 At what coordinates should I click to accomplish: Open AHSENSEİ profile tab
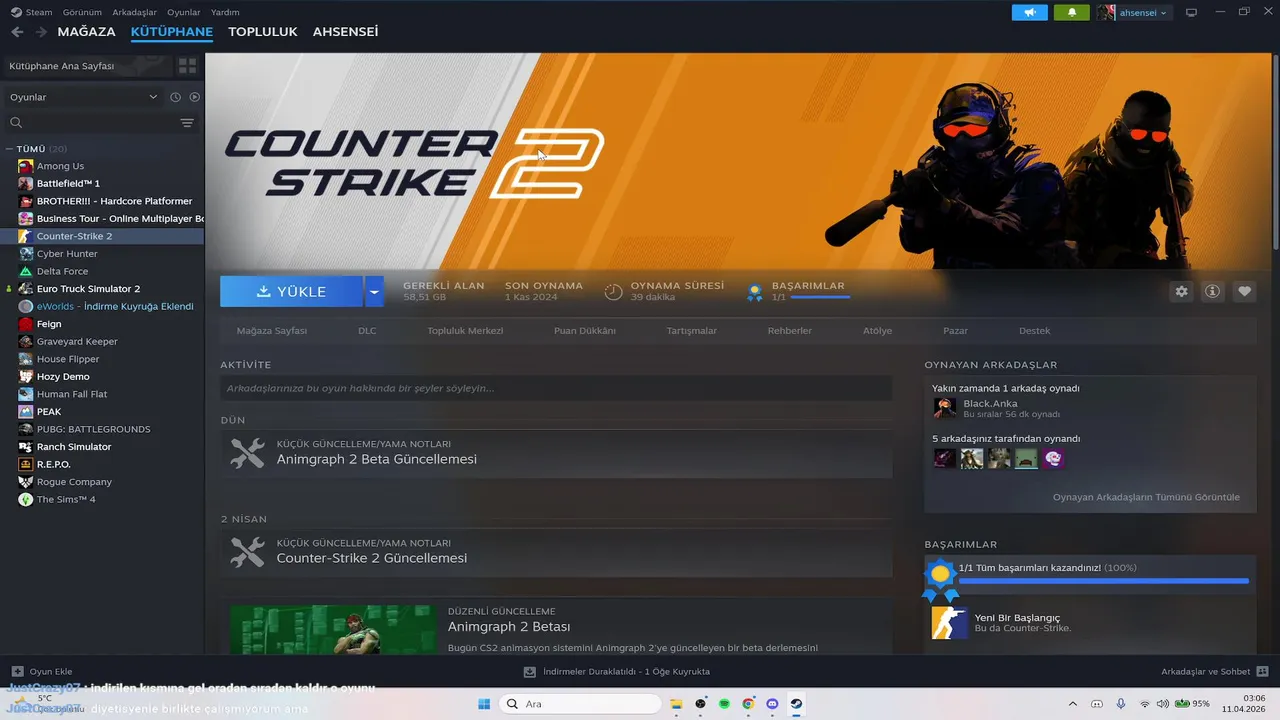tap(345, 32)
